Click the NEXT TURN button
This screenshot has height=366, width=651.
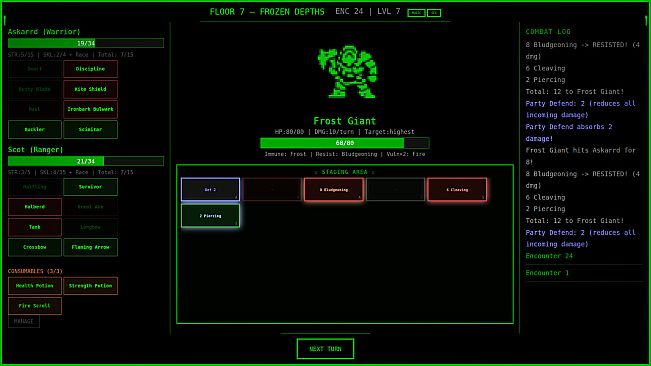click(x=326, y=349)
